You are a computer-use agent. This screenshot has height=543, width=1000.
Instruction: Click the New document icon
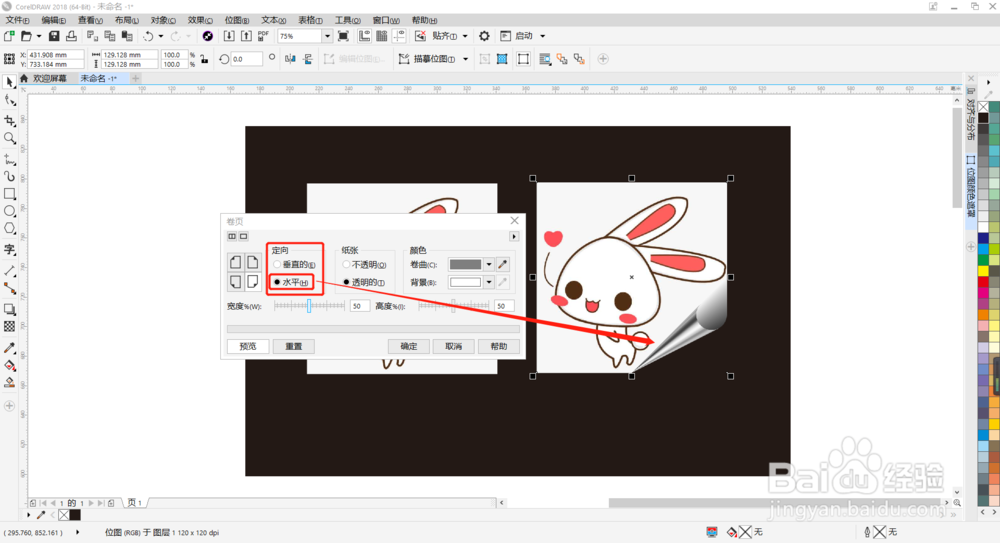click(x=9, y=36)
